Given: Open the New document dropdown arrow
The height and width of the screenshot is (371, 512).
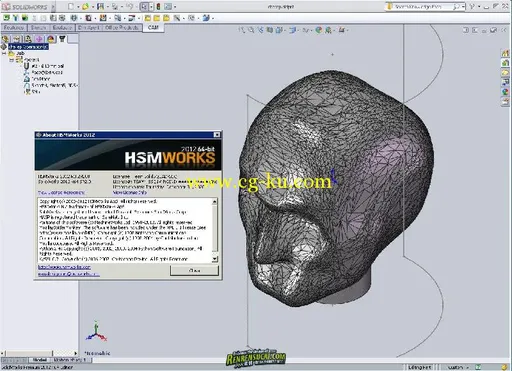Looking at the screenshot, I should pos(77,7).
